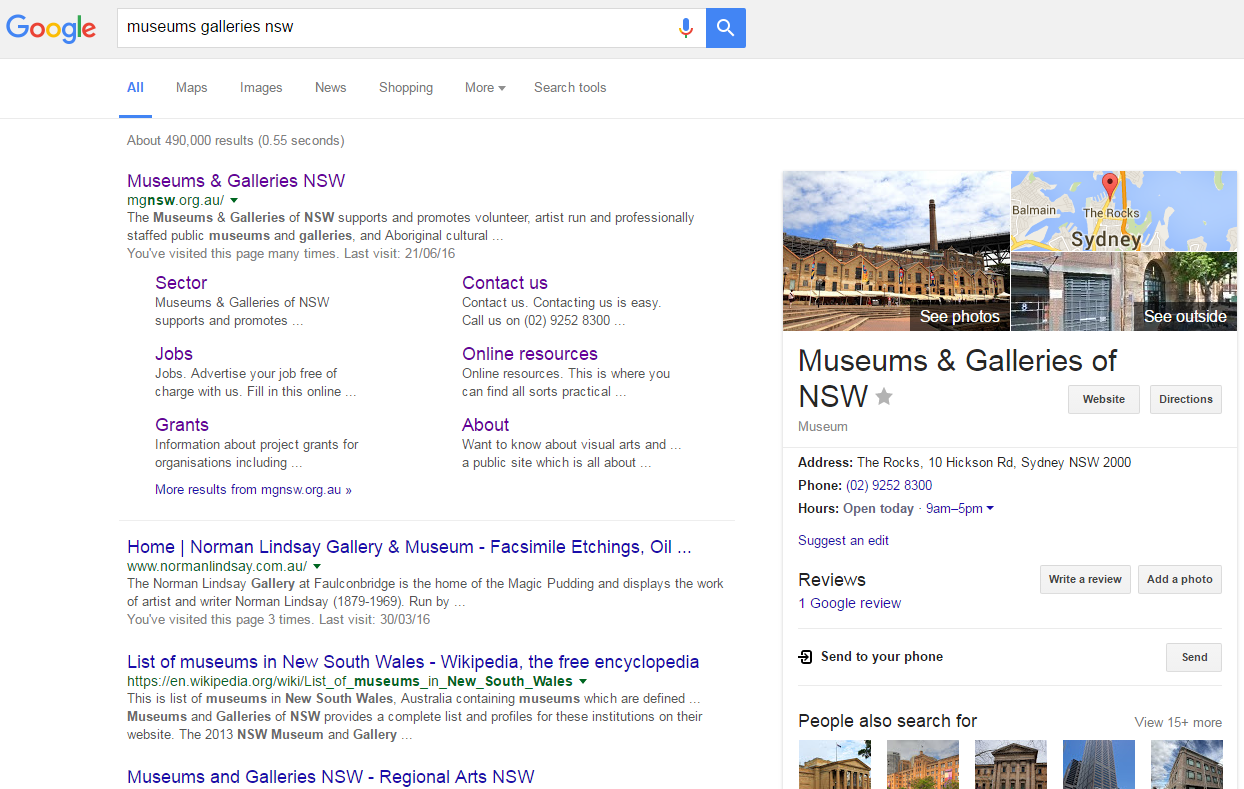The width and height of the screenshot is (1244, 789).
Task: Open Search tools options
Action: click(x=570, y=88)
